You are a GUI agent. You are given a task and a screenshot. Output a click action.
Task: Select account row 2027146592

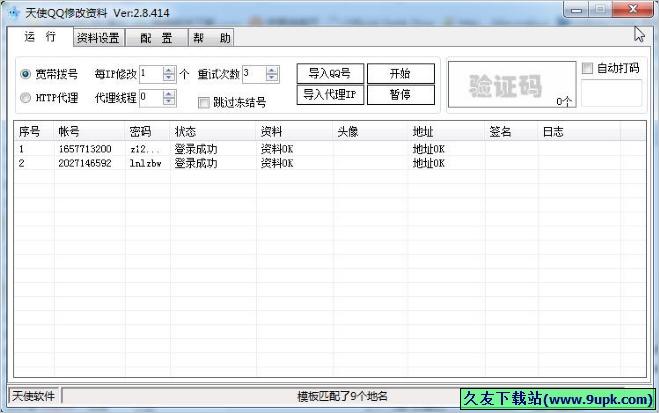[330, 163]
